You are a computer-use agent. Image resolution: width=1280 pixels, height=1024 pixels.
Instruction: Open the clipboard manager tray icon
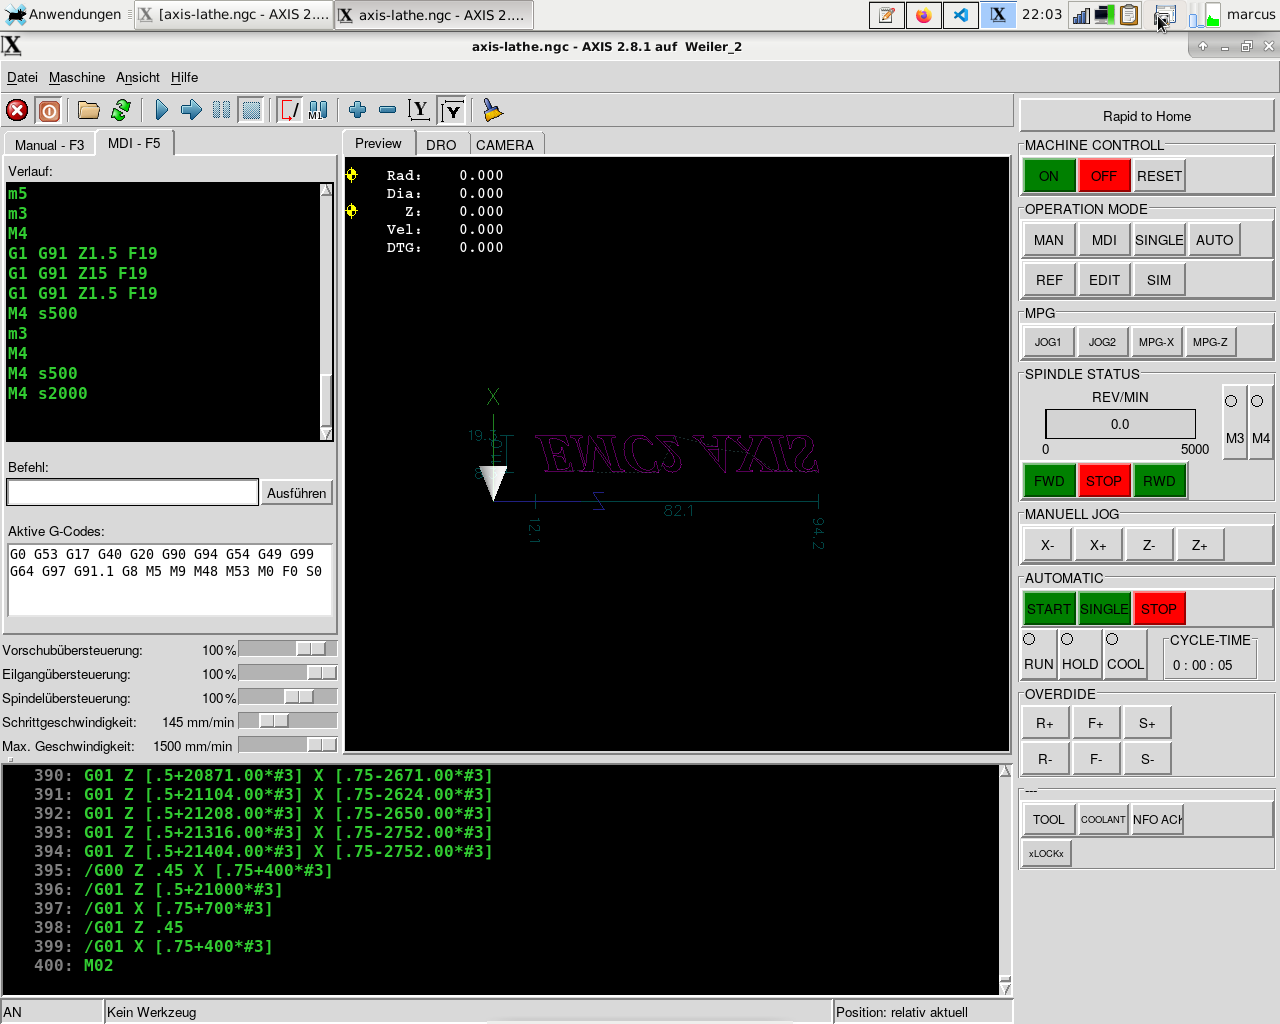(1129, 15)
